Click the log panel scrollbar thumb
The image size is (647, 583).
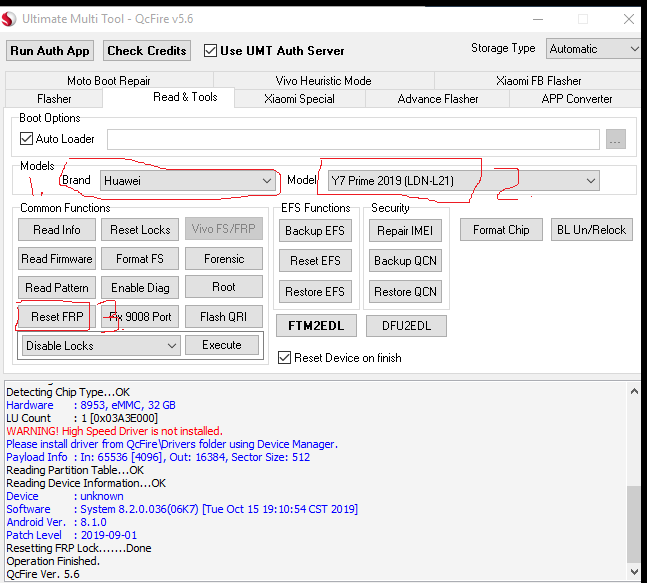coord(633,524)
